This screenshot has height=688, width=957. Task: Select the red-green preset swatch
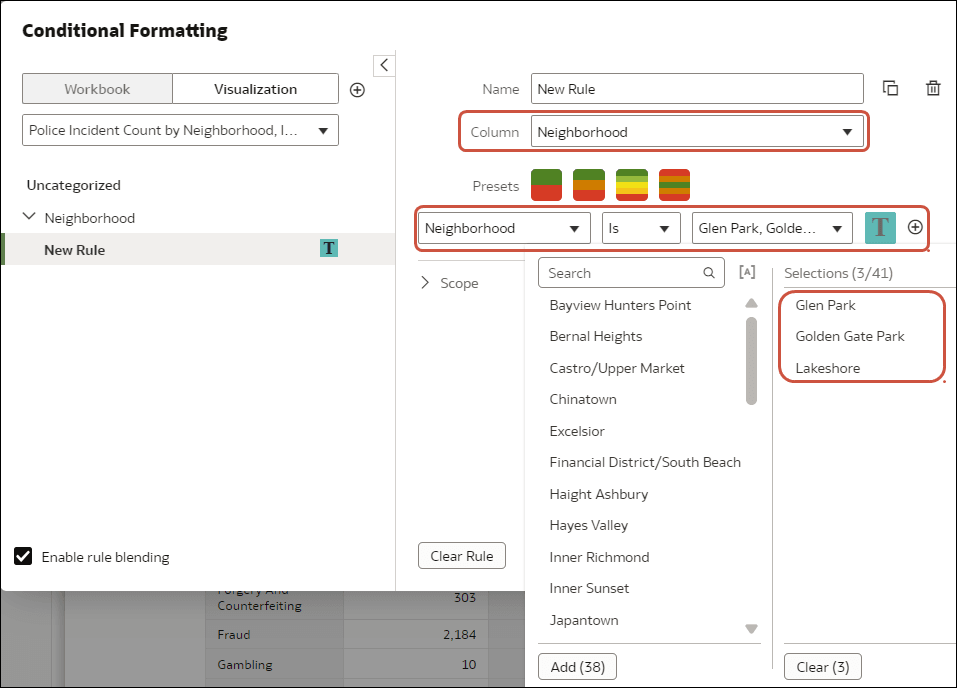pyautogui.click(x=546, y=184)
